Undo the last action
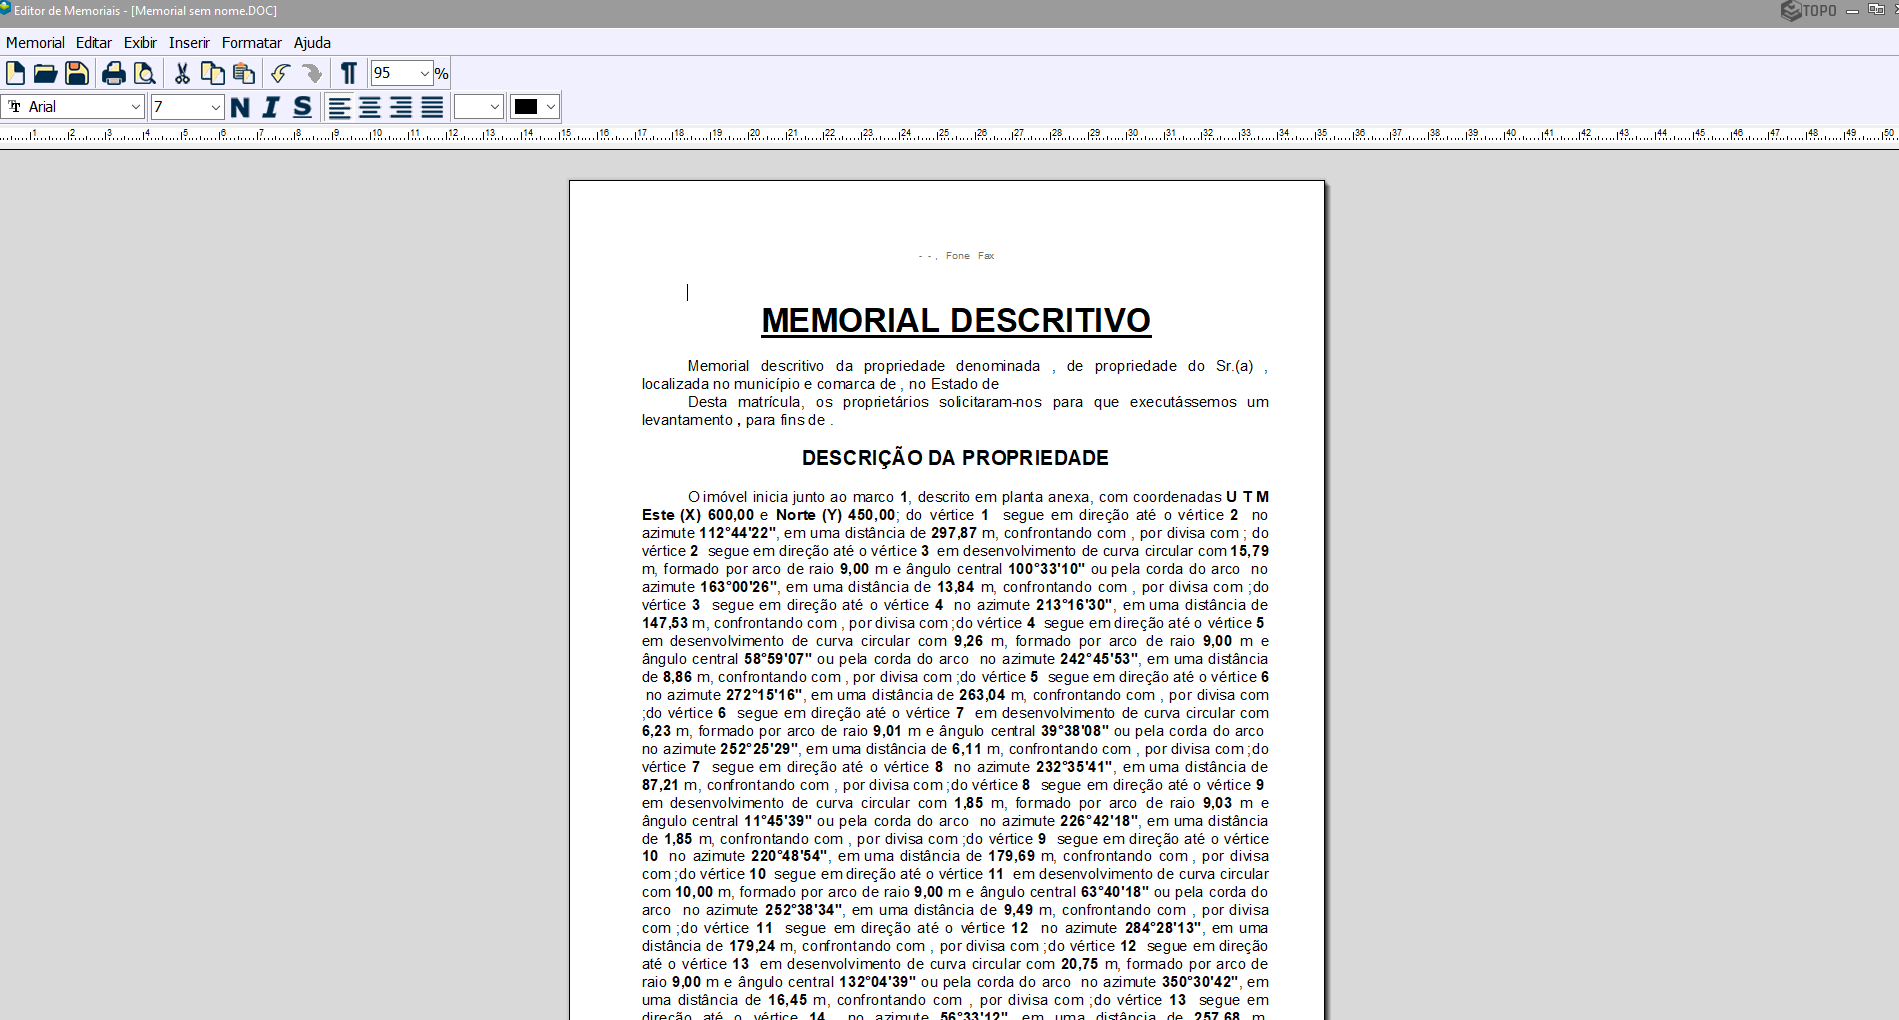 [x=281, y=73]
